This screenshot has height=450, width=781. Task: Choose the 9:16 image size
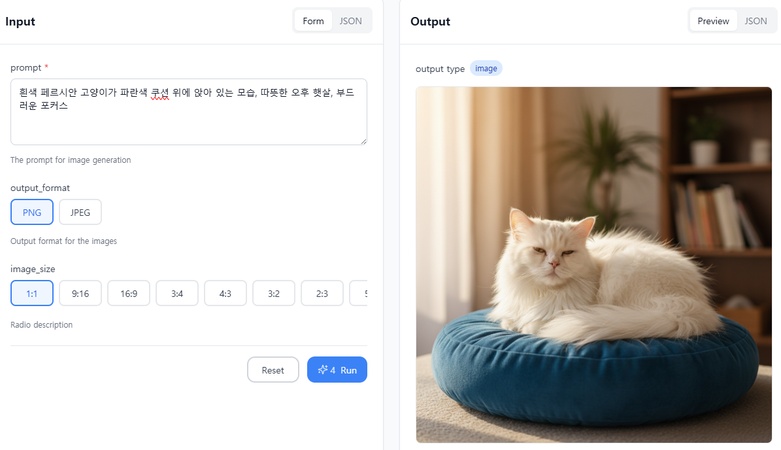tap(80, 293)
